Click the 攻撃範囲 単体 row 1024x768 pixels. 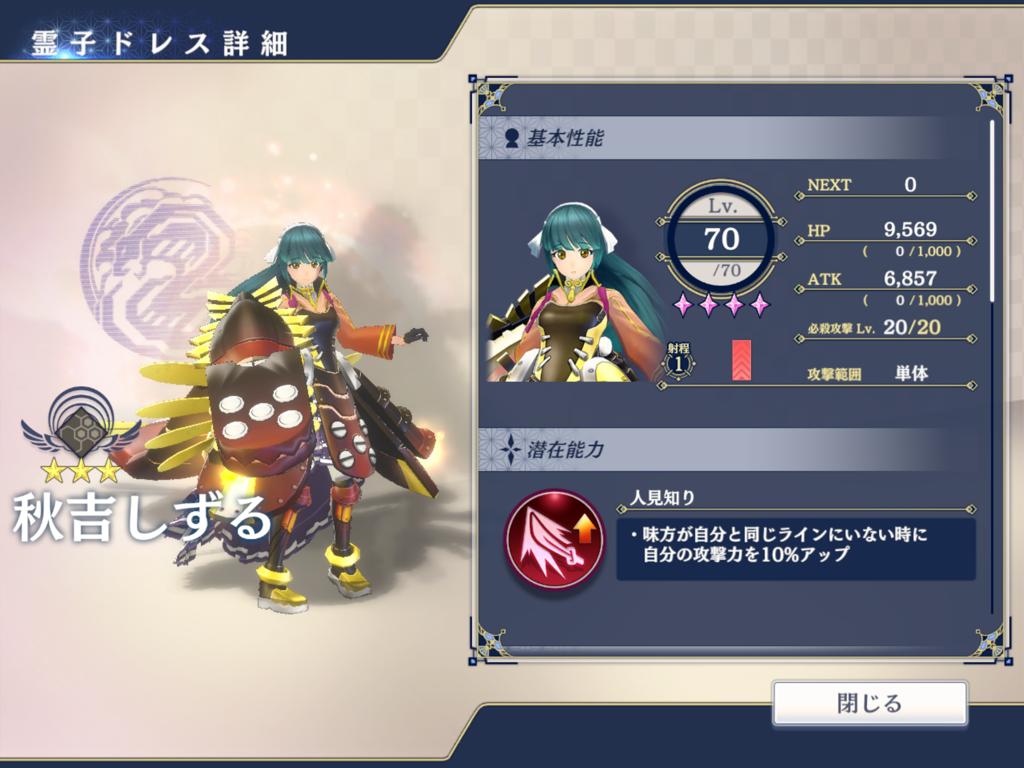click(x=886, y=375)
